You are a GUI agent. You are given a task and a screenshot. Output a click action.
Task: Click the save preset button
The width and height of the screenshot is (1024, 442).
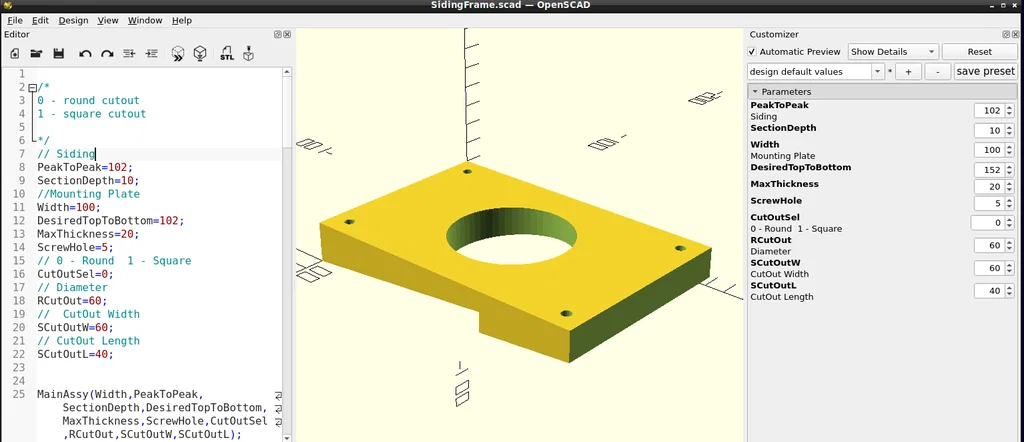coord(985,71)
